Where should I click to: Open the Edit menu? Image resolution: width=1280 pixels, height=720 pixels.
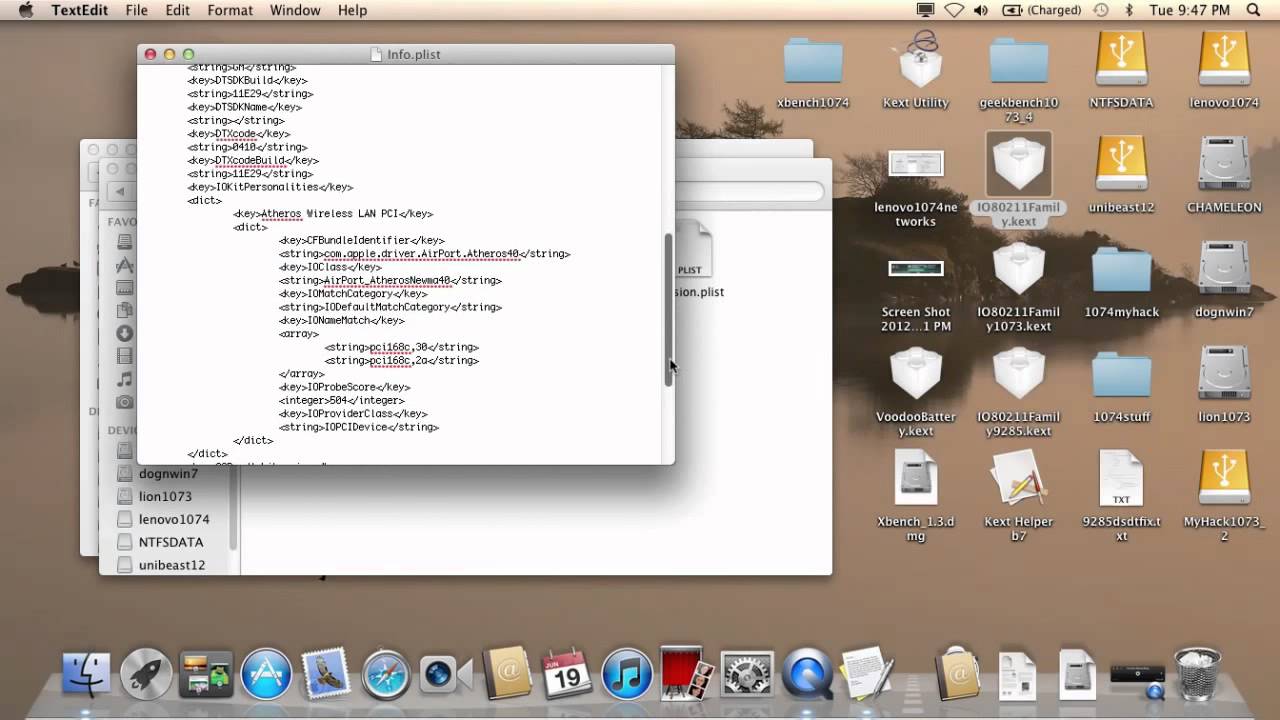(x=178, y=10)
